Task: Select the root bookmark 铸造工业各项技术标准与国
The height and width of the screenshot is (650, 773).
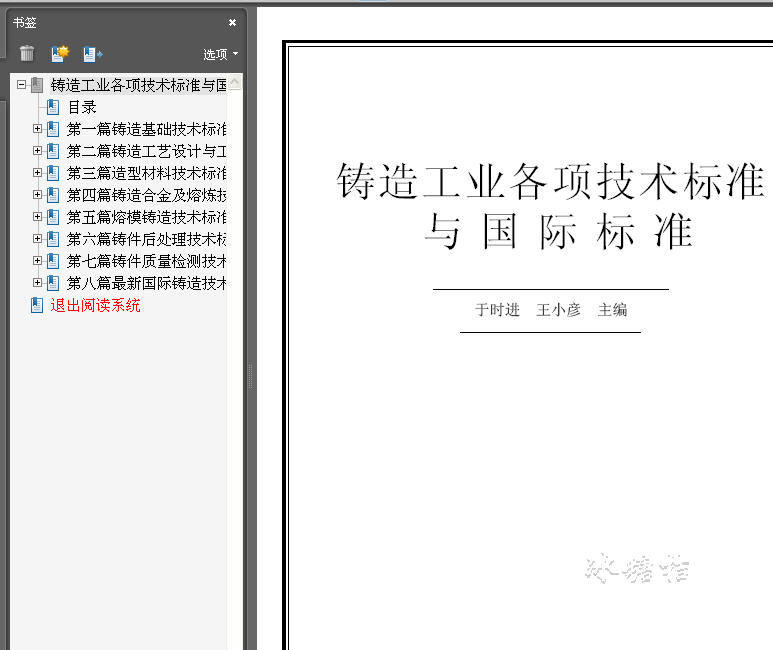Action: [138, 85]
